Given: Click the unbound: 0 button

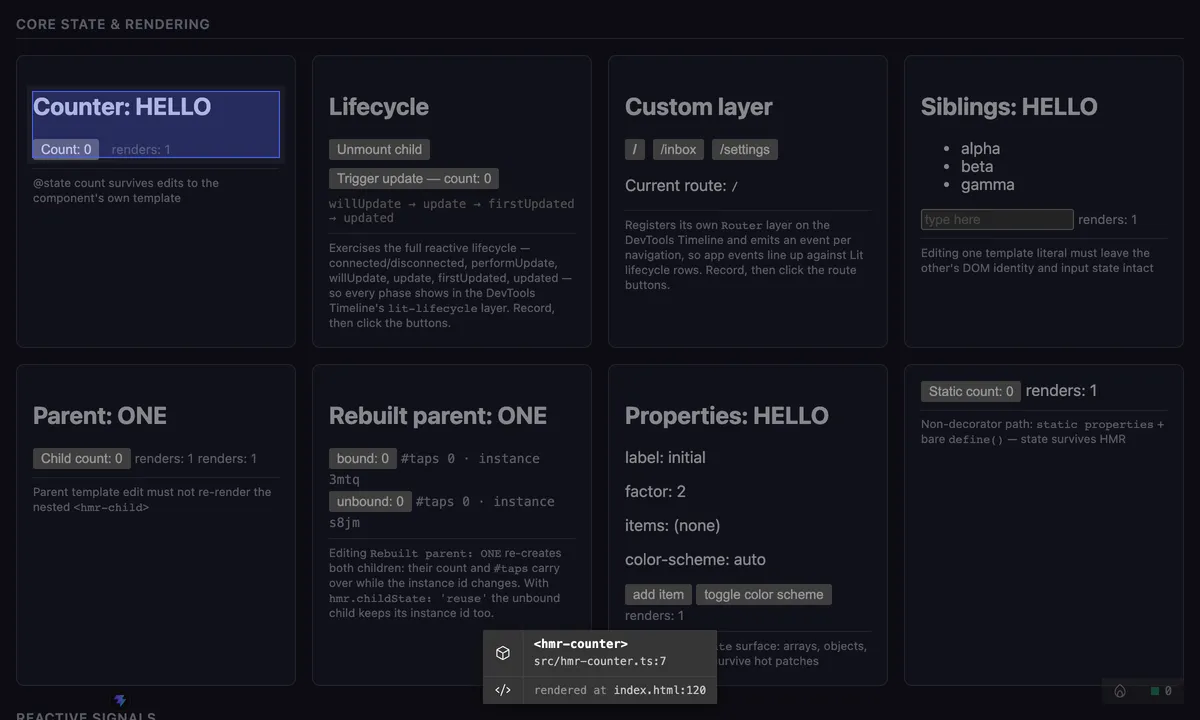Looking at the screenshot, I should pos(370,501).
